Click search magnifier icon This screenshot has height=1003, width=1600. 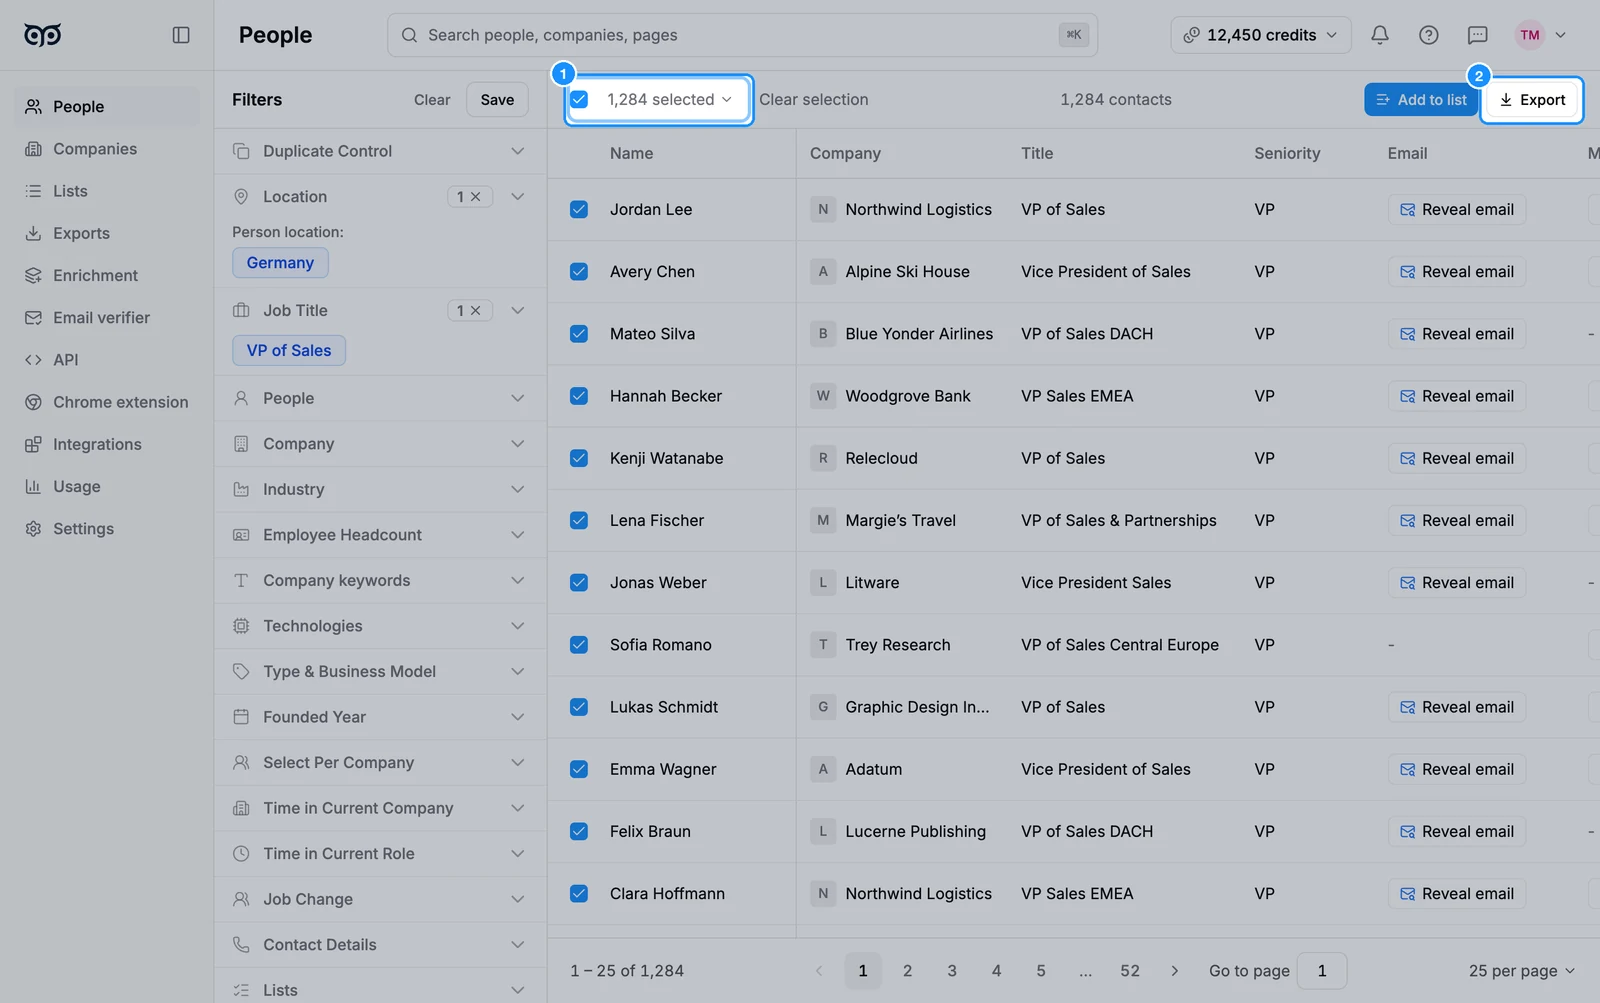click(x=410, y=35)
